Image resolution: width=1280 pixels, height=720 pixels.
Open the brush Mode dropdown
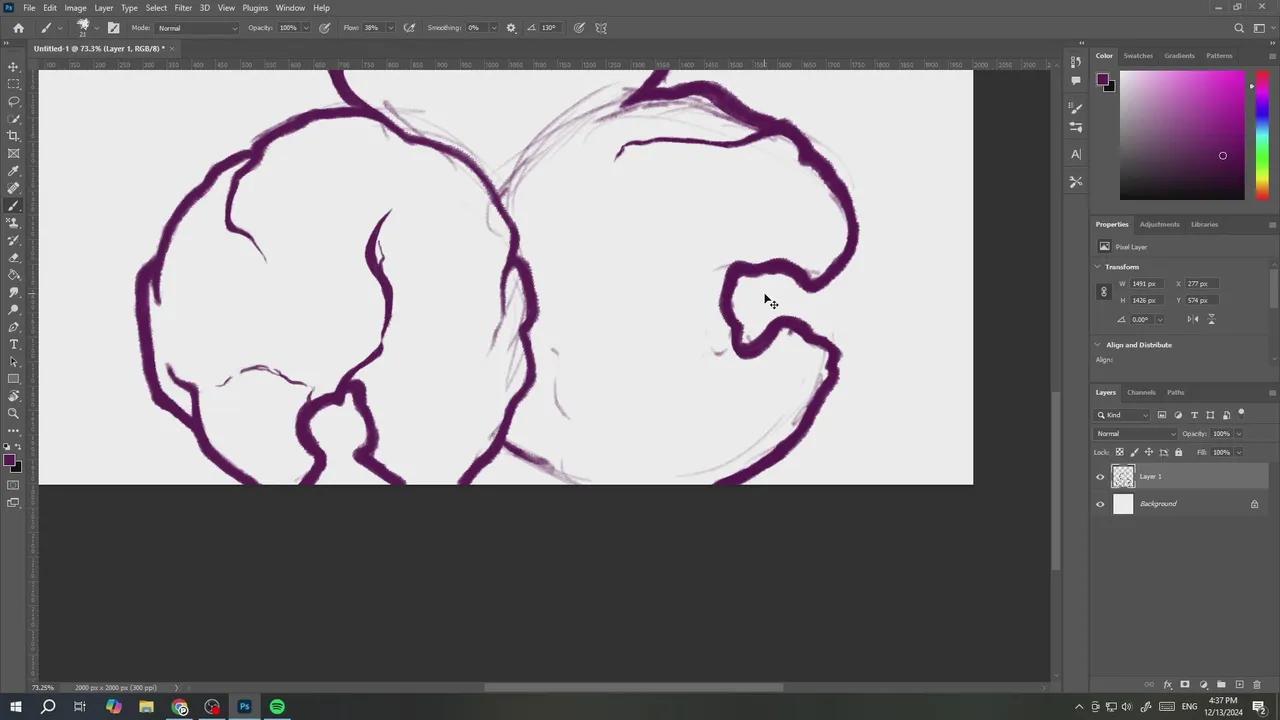coord(197,28)
